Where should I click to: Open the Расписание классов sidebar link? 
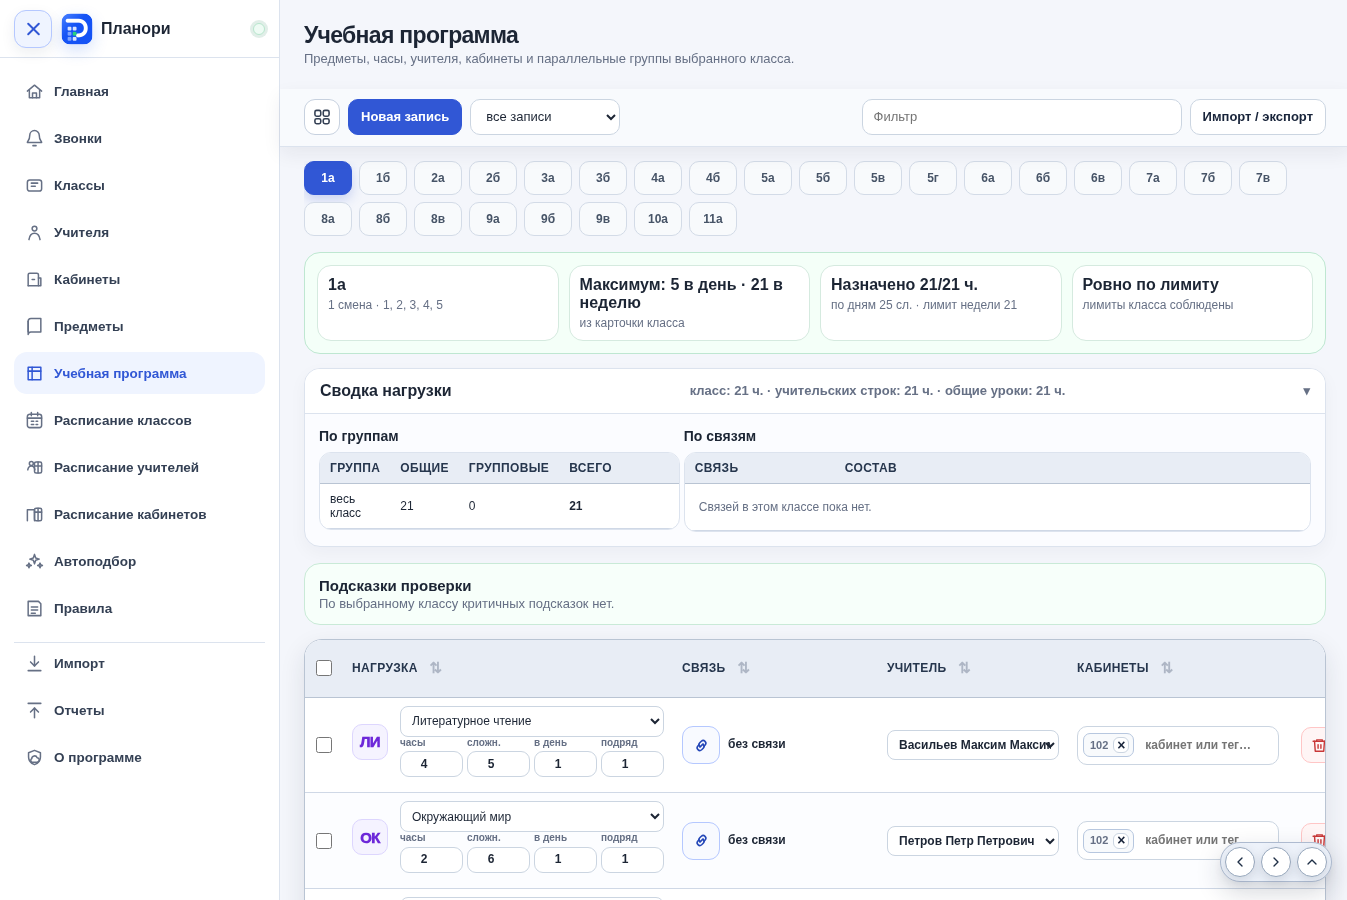139,420
